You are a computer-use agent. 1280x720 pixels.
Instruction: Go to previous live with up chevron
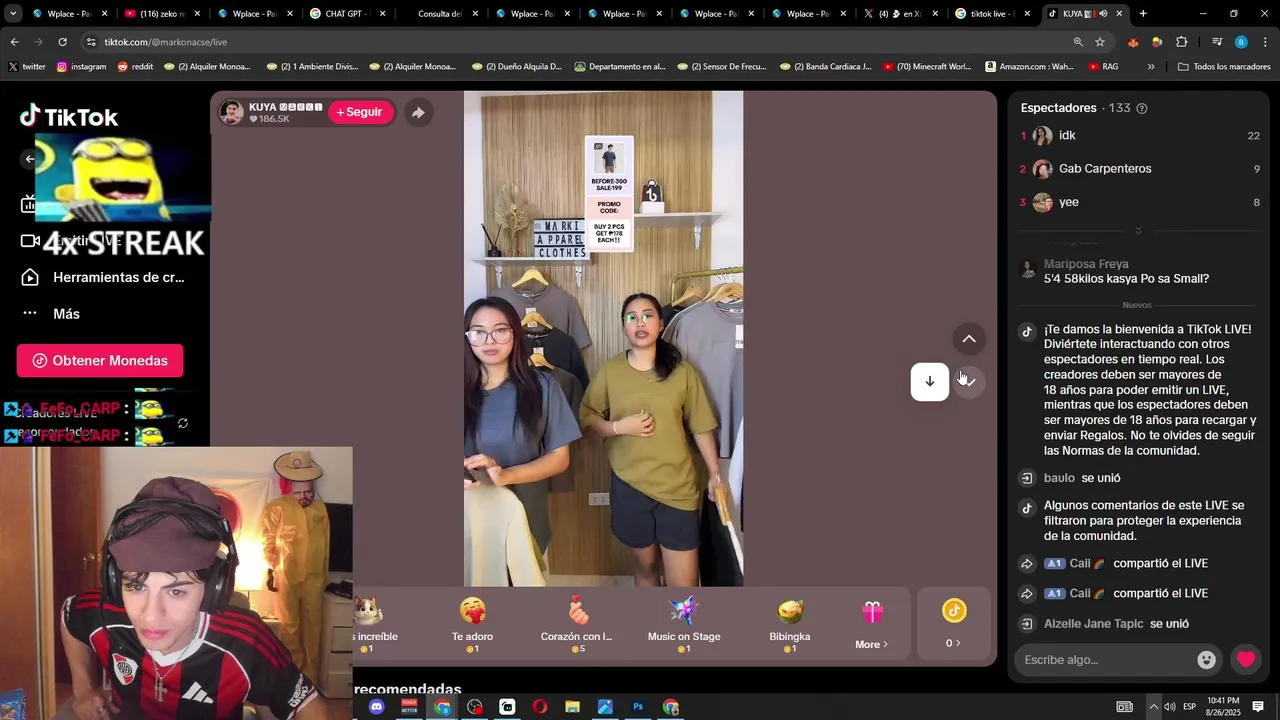tap(969, 339)
